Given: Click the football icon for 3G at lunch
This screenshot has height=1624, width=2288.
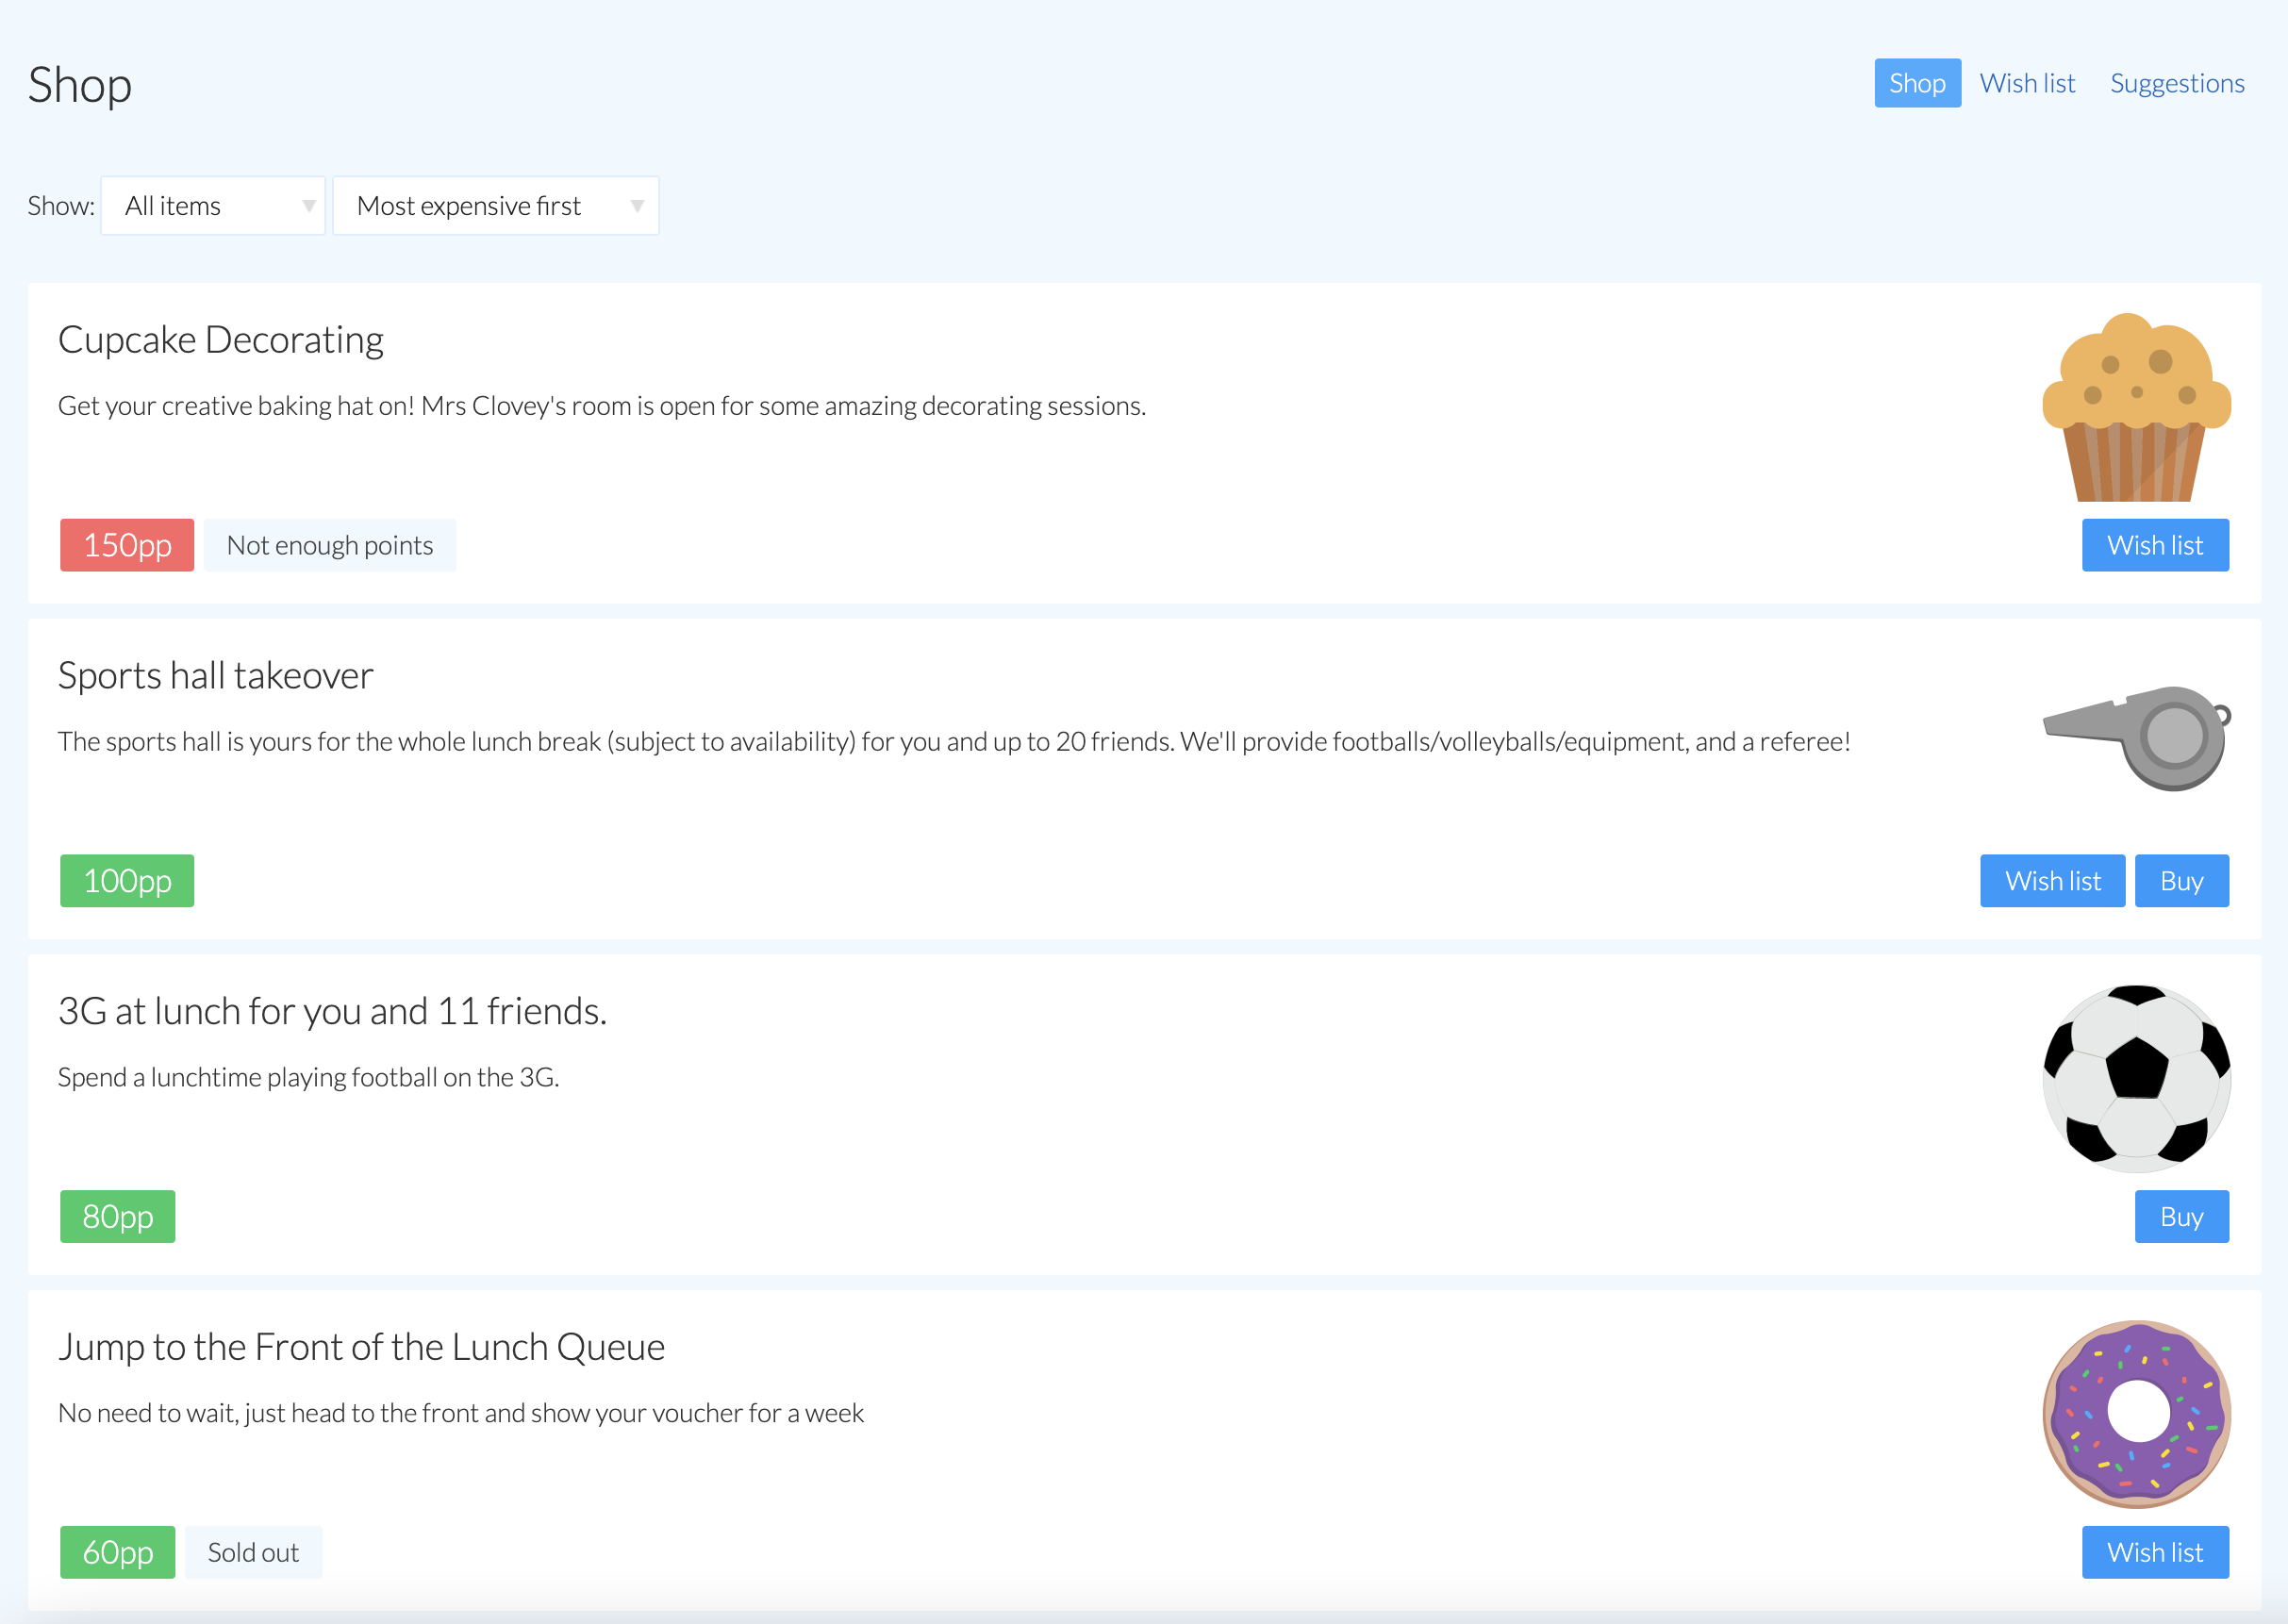Looking at the screenshot, I should pos(2138,1080).
